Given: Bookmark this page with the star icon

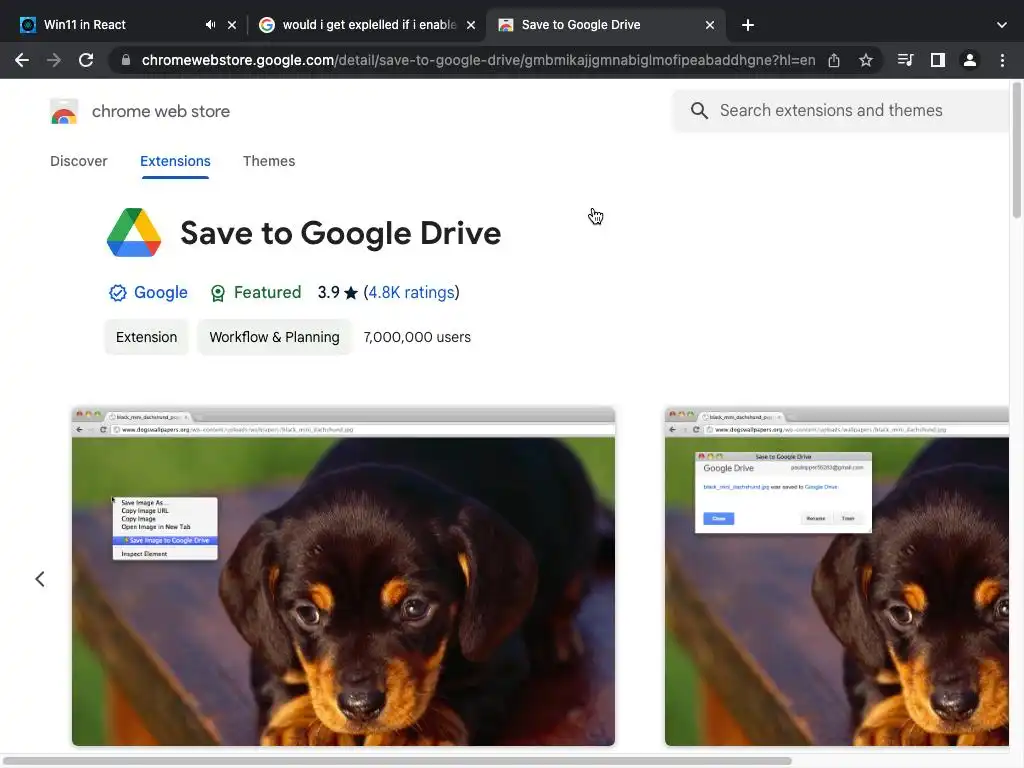Looking at the screenshot, I should (865, 60).
